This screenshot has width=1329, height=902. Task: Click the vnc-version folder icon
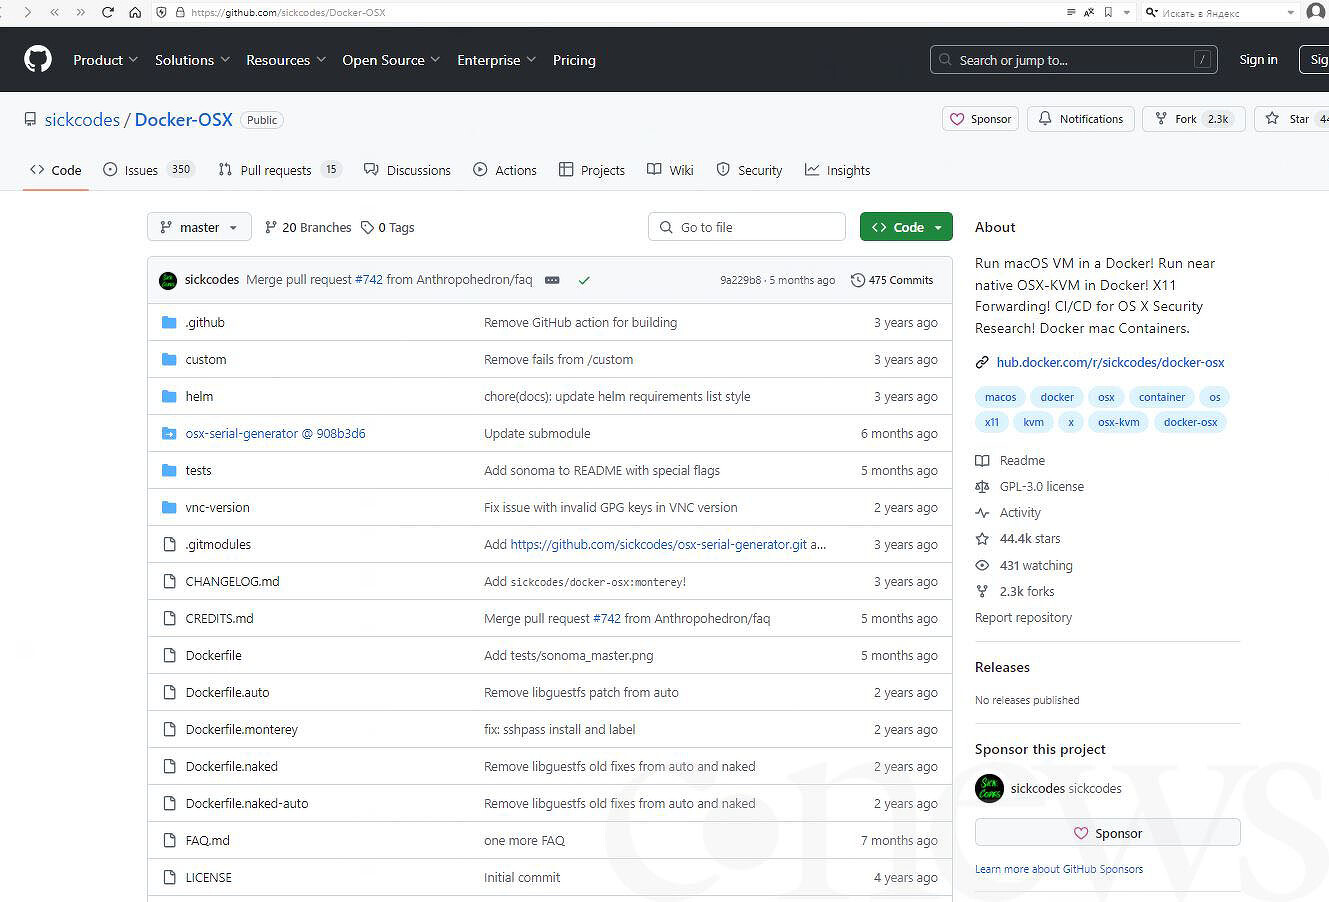[169, 507]
